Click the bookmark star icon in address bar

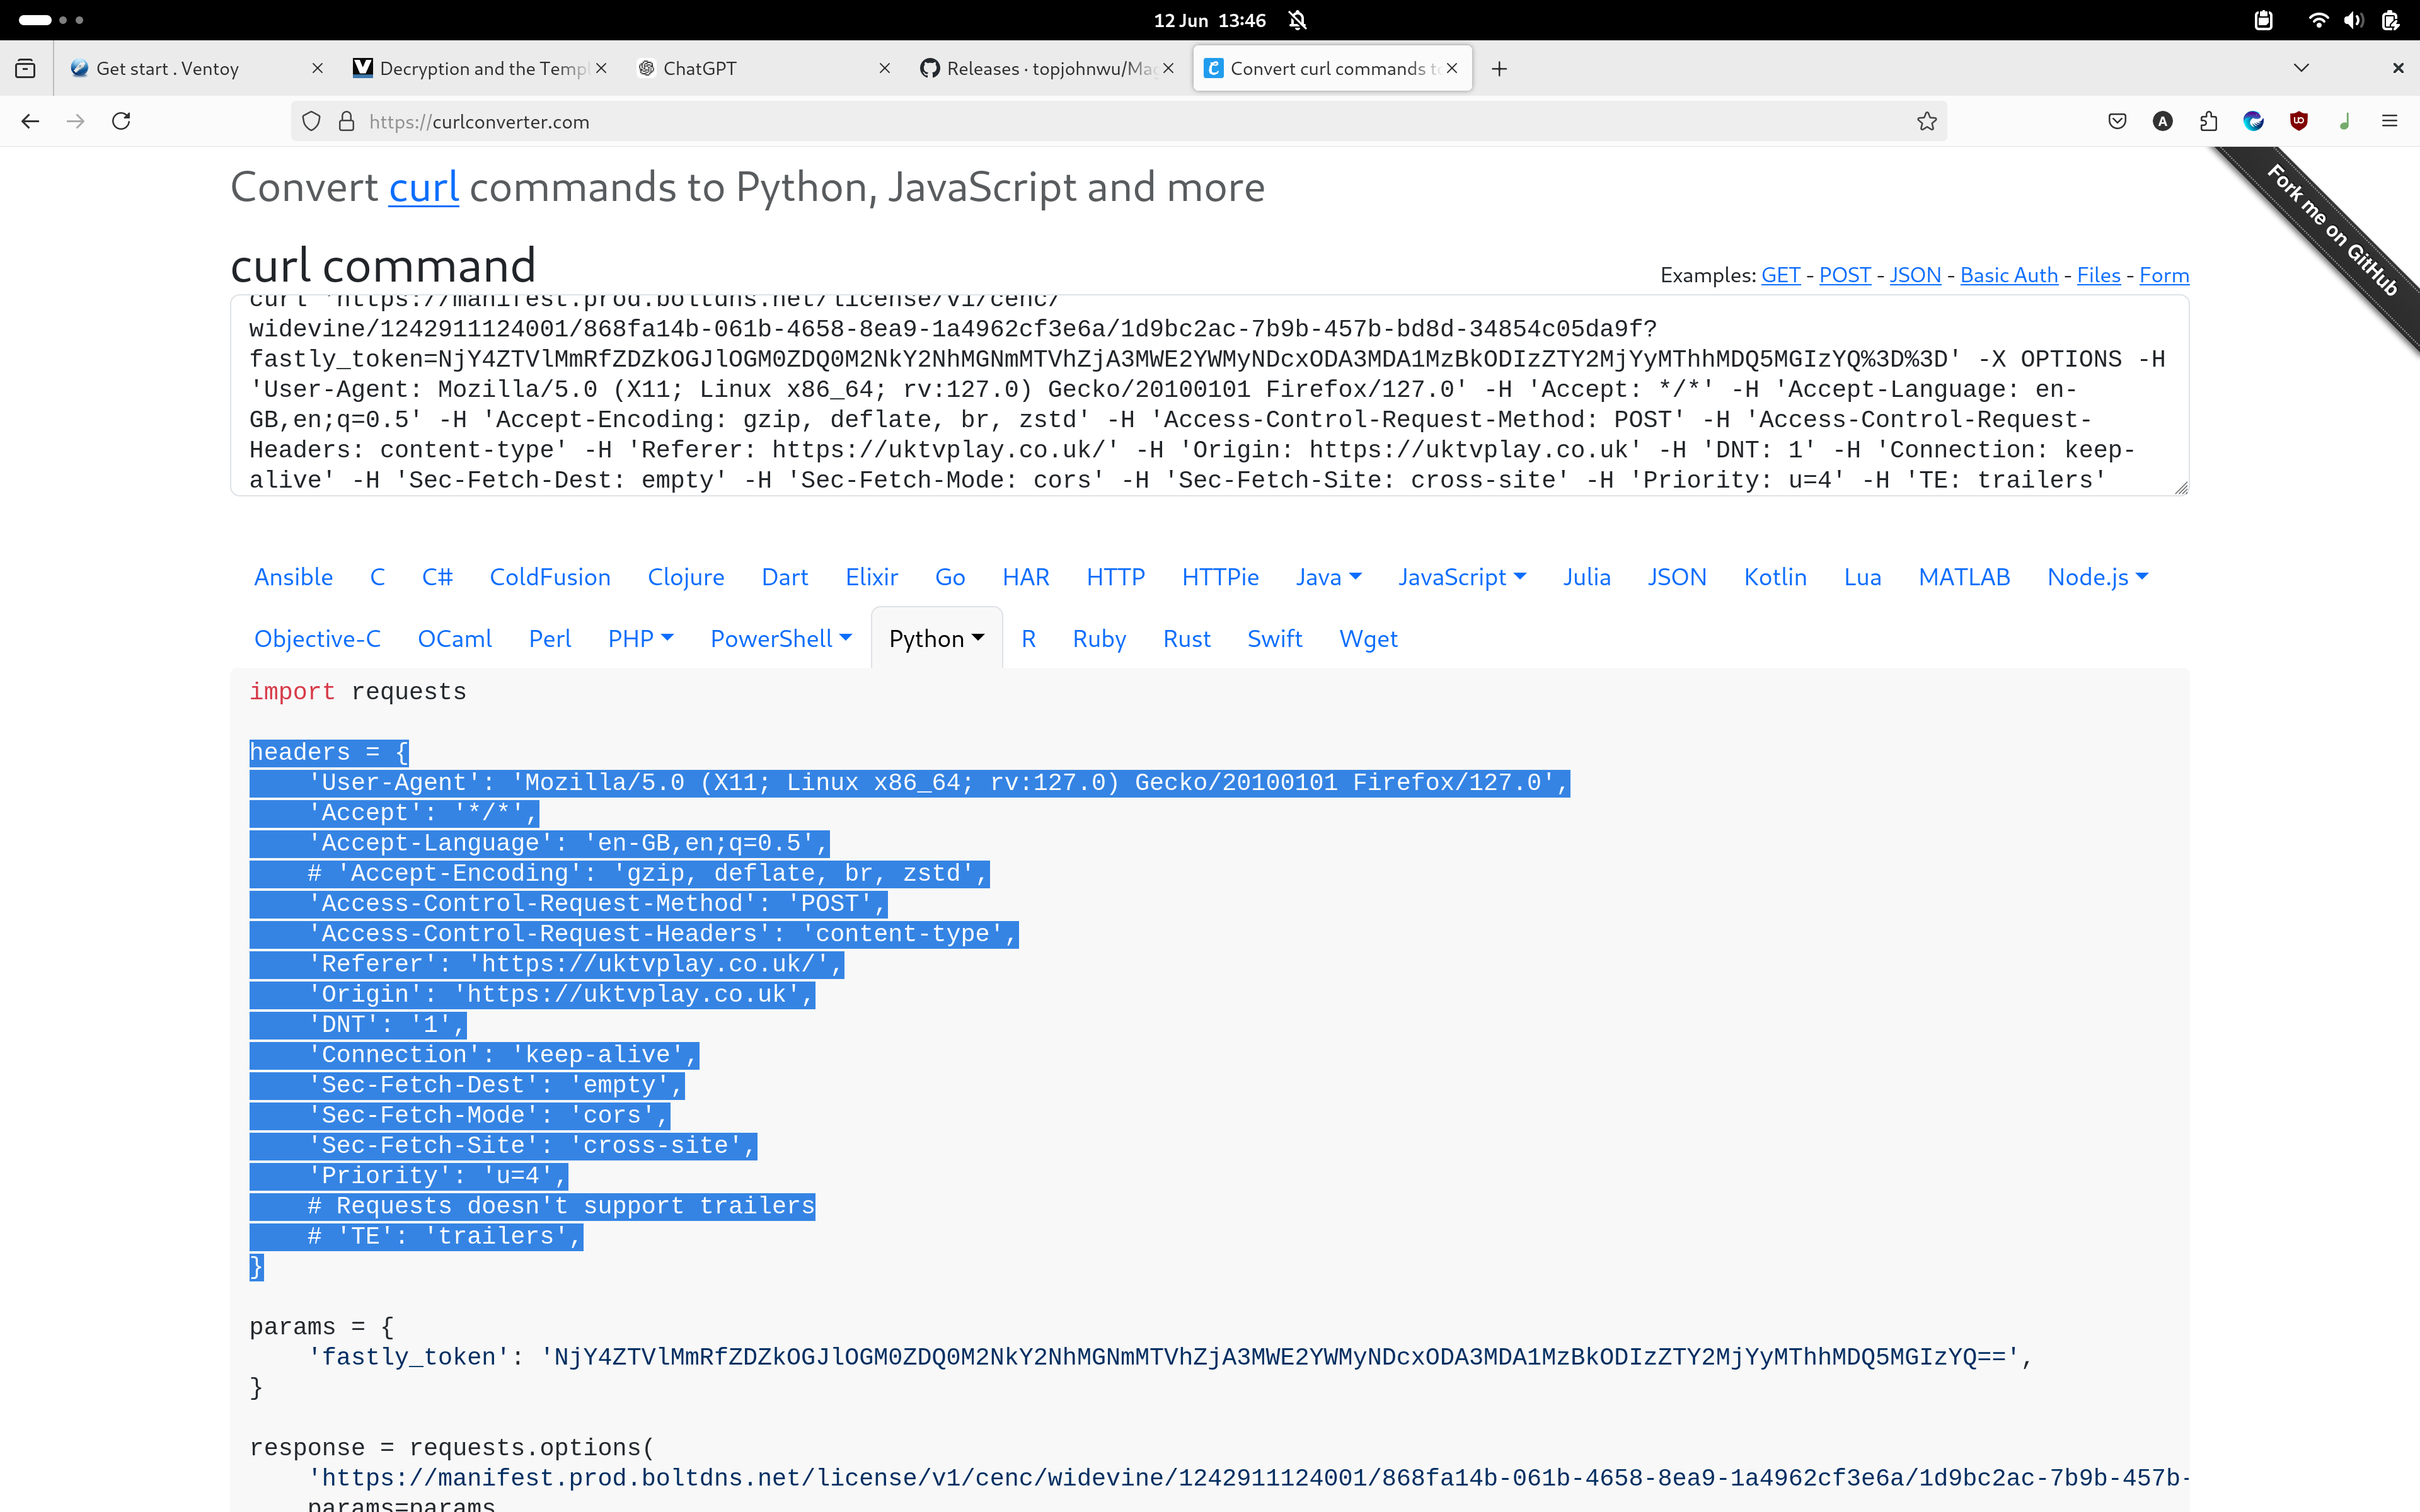pyautogui.click(x=1926, y=122)
